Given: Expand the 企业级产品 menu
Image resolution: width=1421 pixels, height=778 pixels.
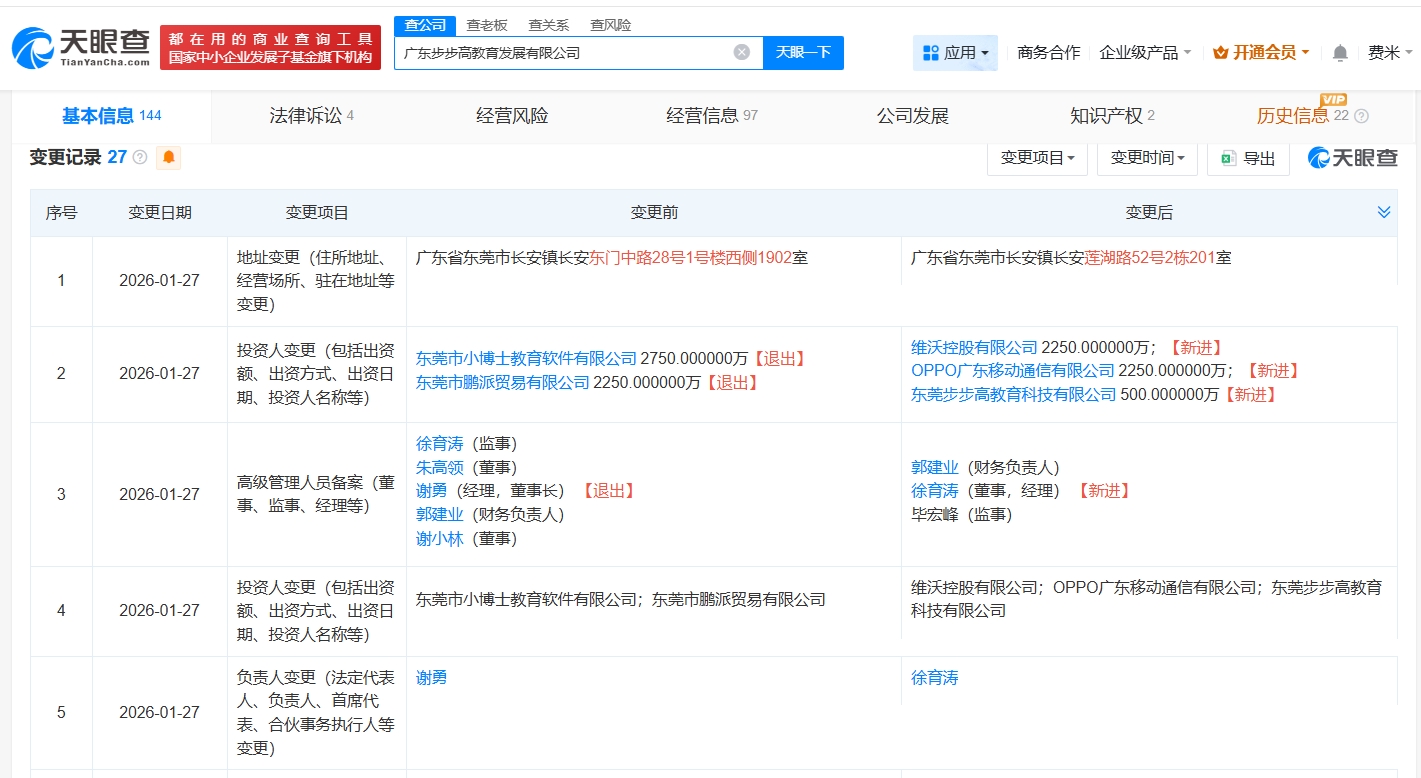Looking at the screenshot, I should point(1145,53).
